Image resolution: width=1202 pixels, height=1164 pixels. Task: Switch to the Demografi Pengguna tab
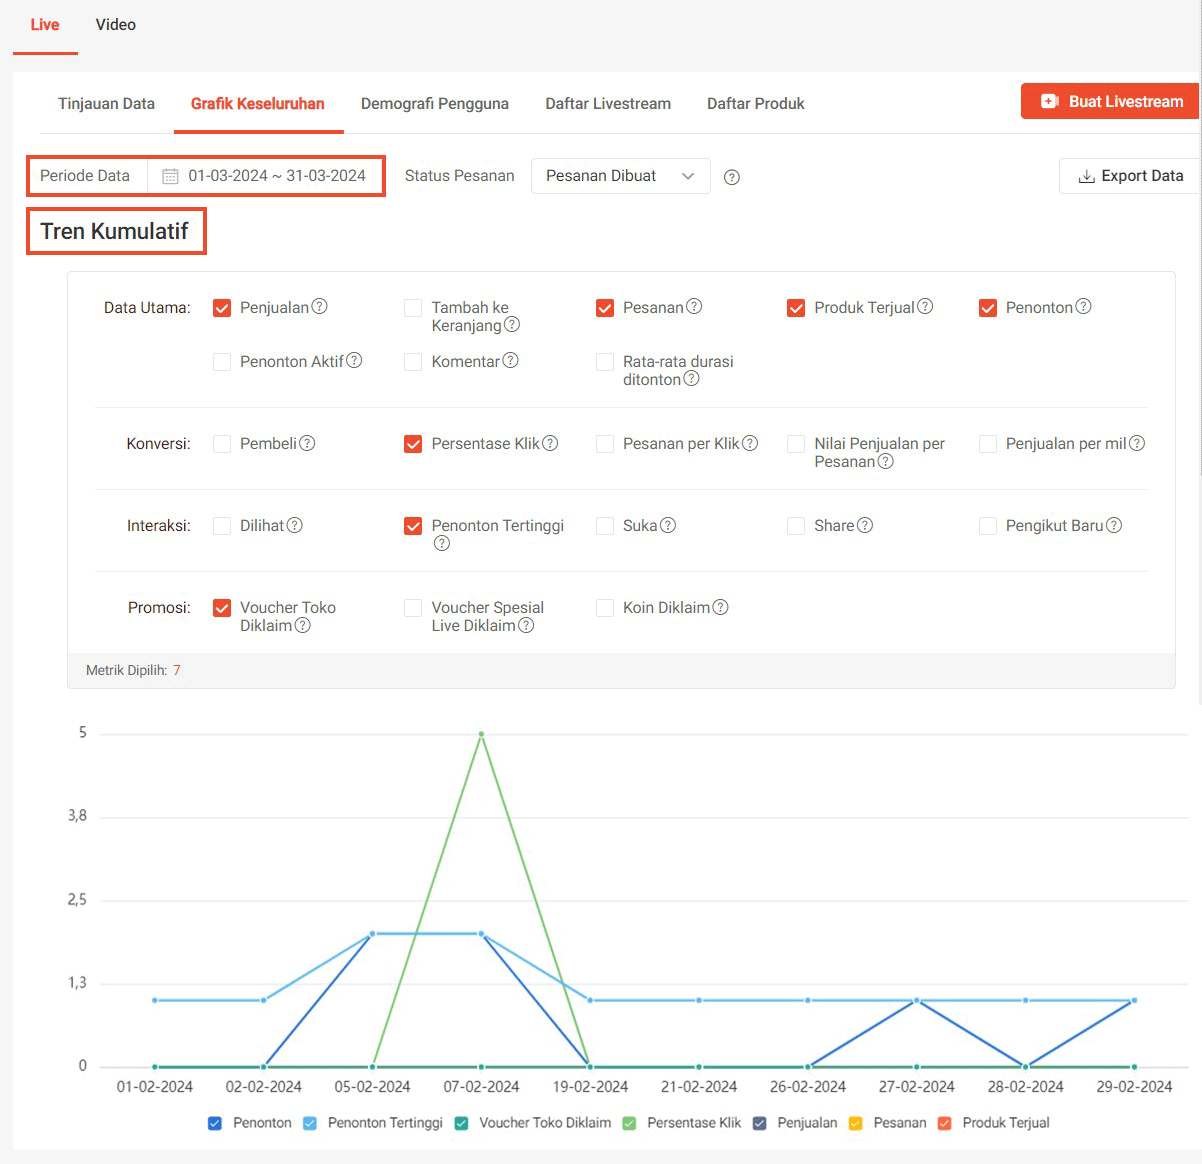[434, 104]
